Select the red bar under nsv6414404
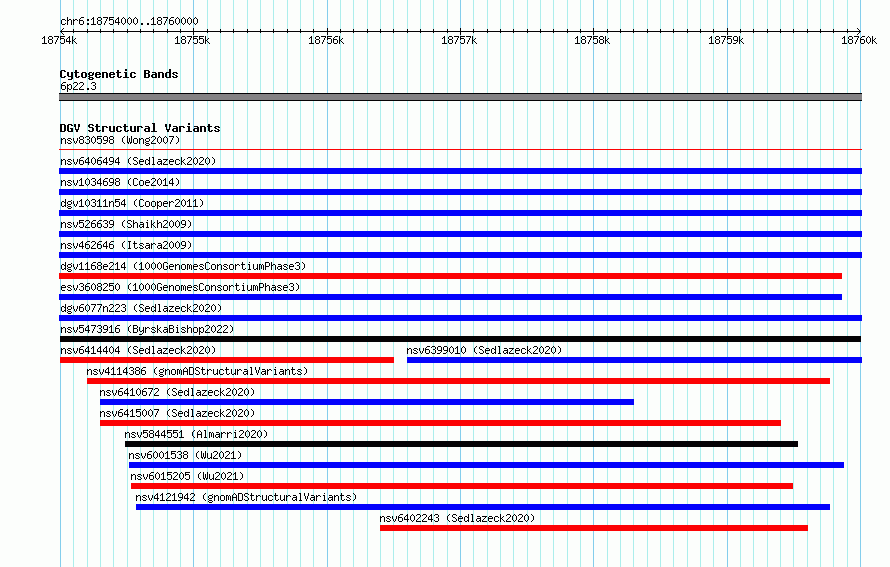The image size is (890, 567). (226, 360)
